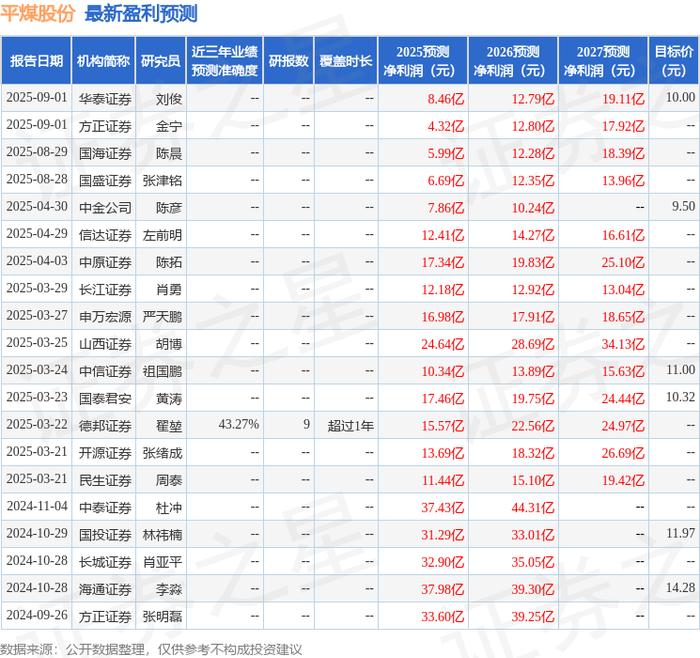700x658 pixels.
Task: Click the 覆盖时长 column header
Action: click(346, 61)
